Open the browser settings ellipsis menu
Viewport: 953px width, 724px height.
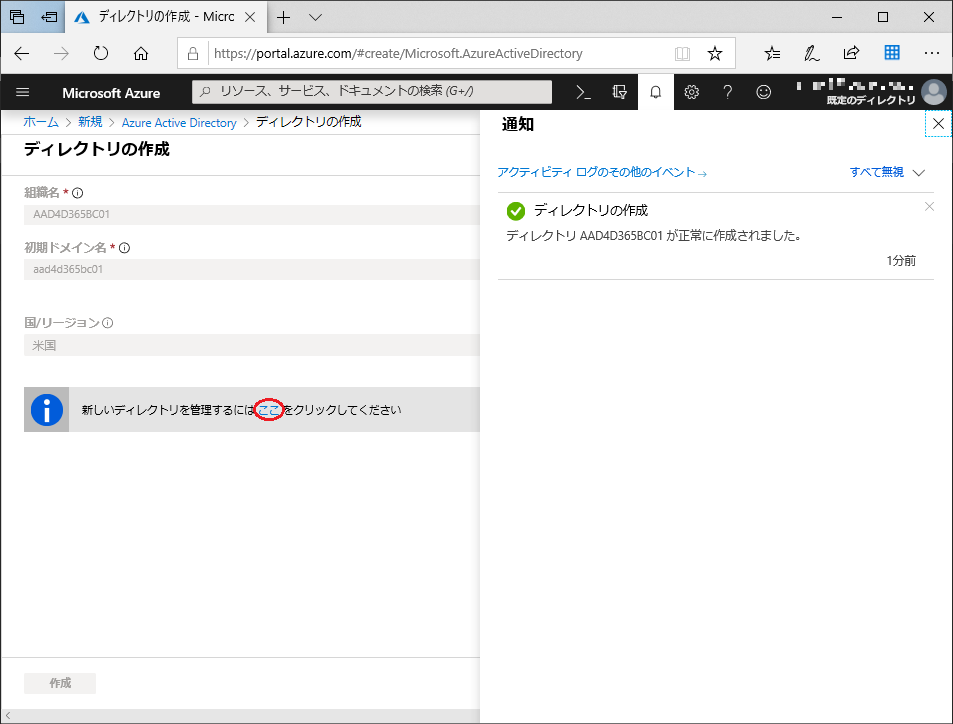(x=932, y=53)
